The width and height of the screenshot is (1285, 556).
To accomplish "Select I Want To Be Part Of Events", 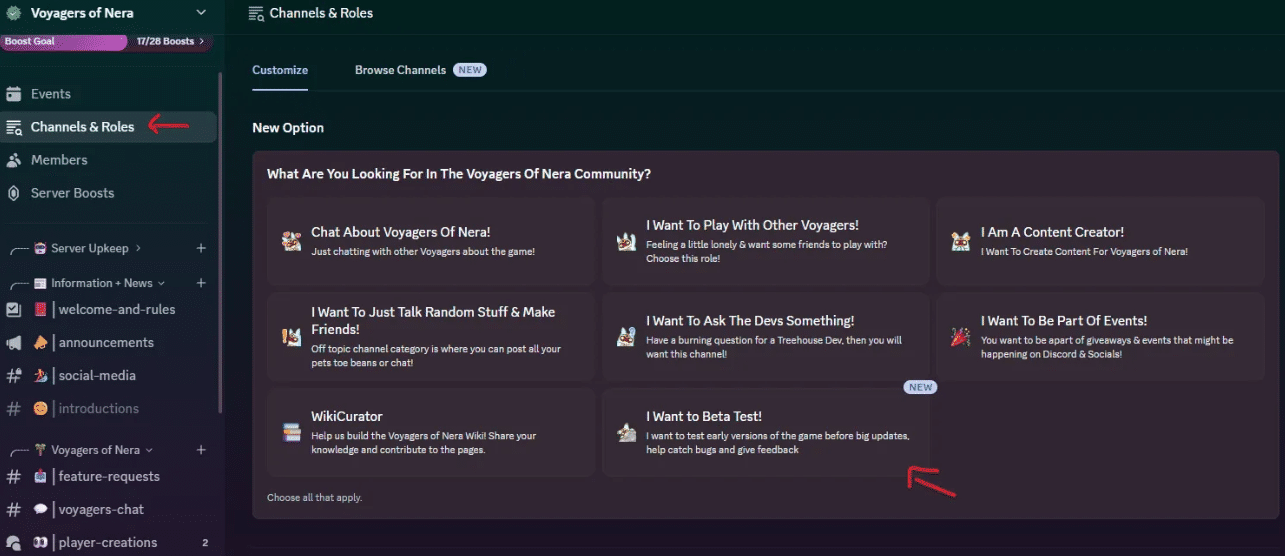I will point(1102,337).
